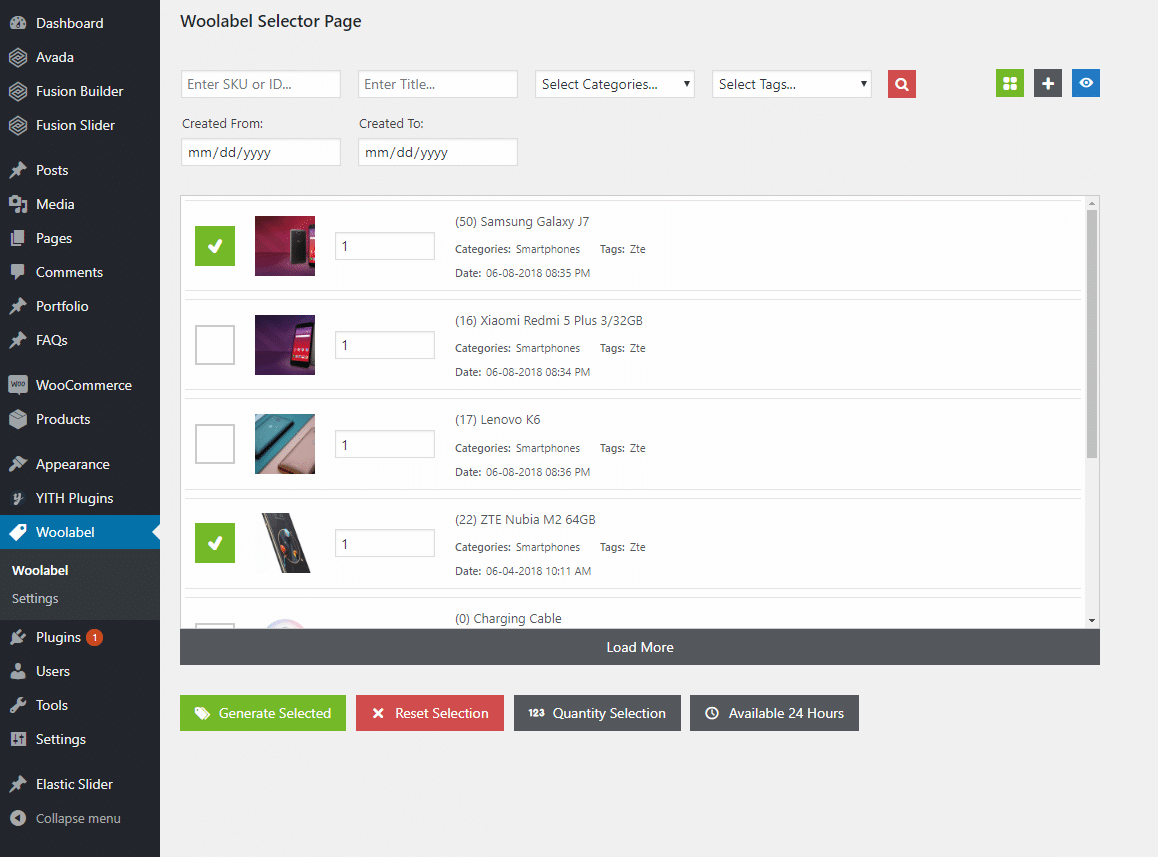This screenshot has height=857, width=1158.
Task: Click the Products box icon
Action: (18, 419)
